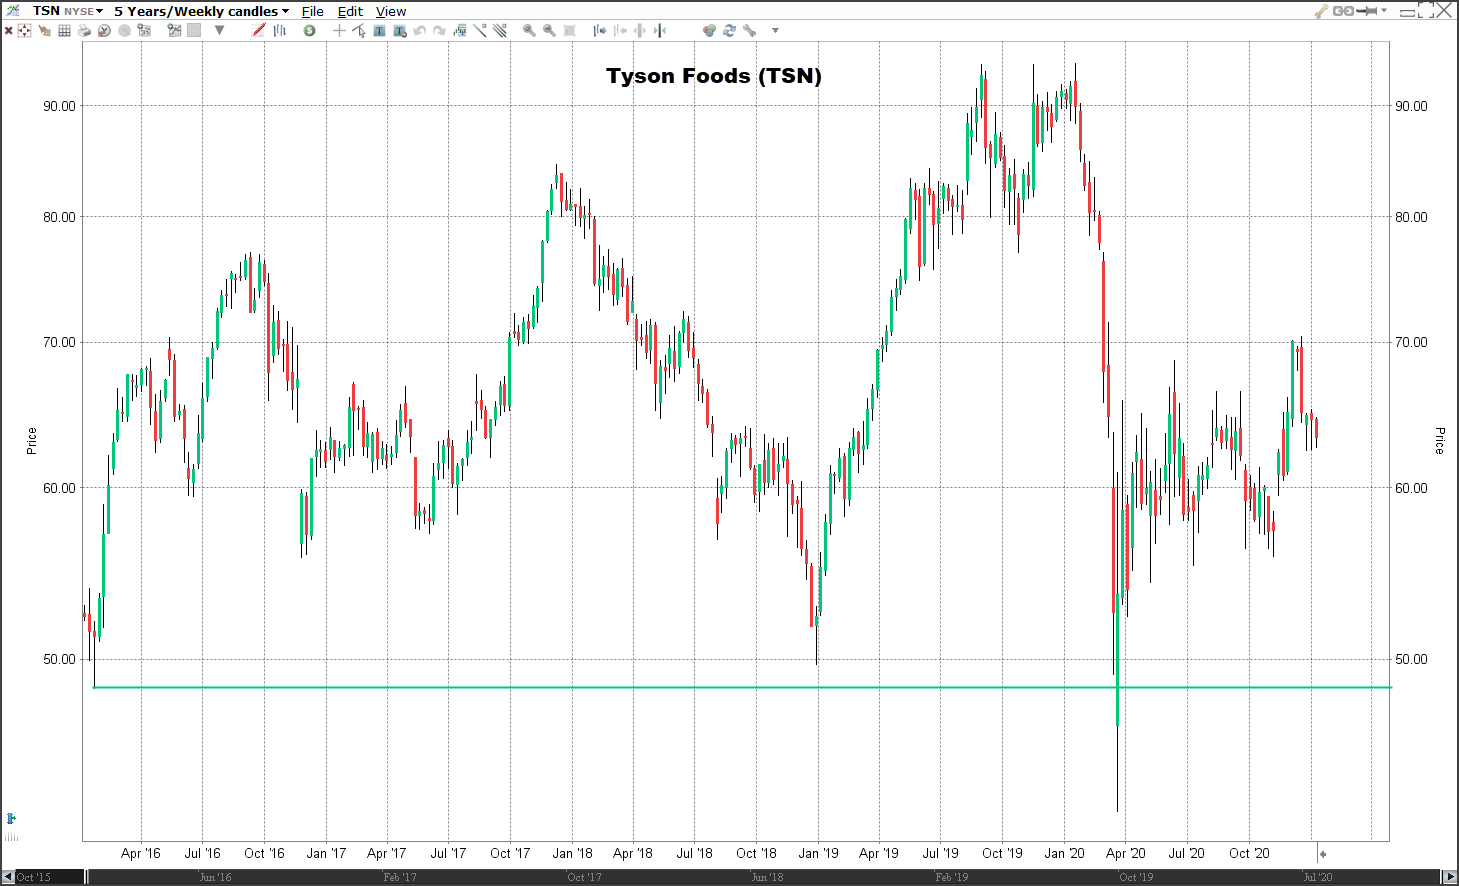
Task: Click the data grid table icon
Action: click(64, 31)
